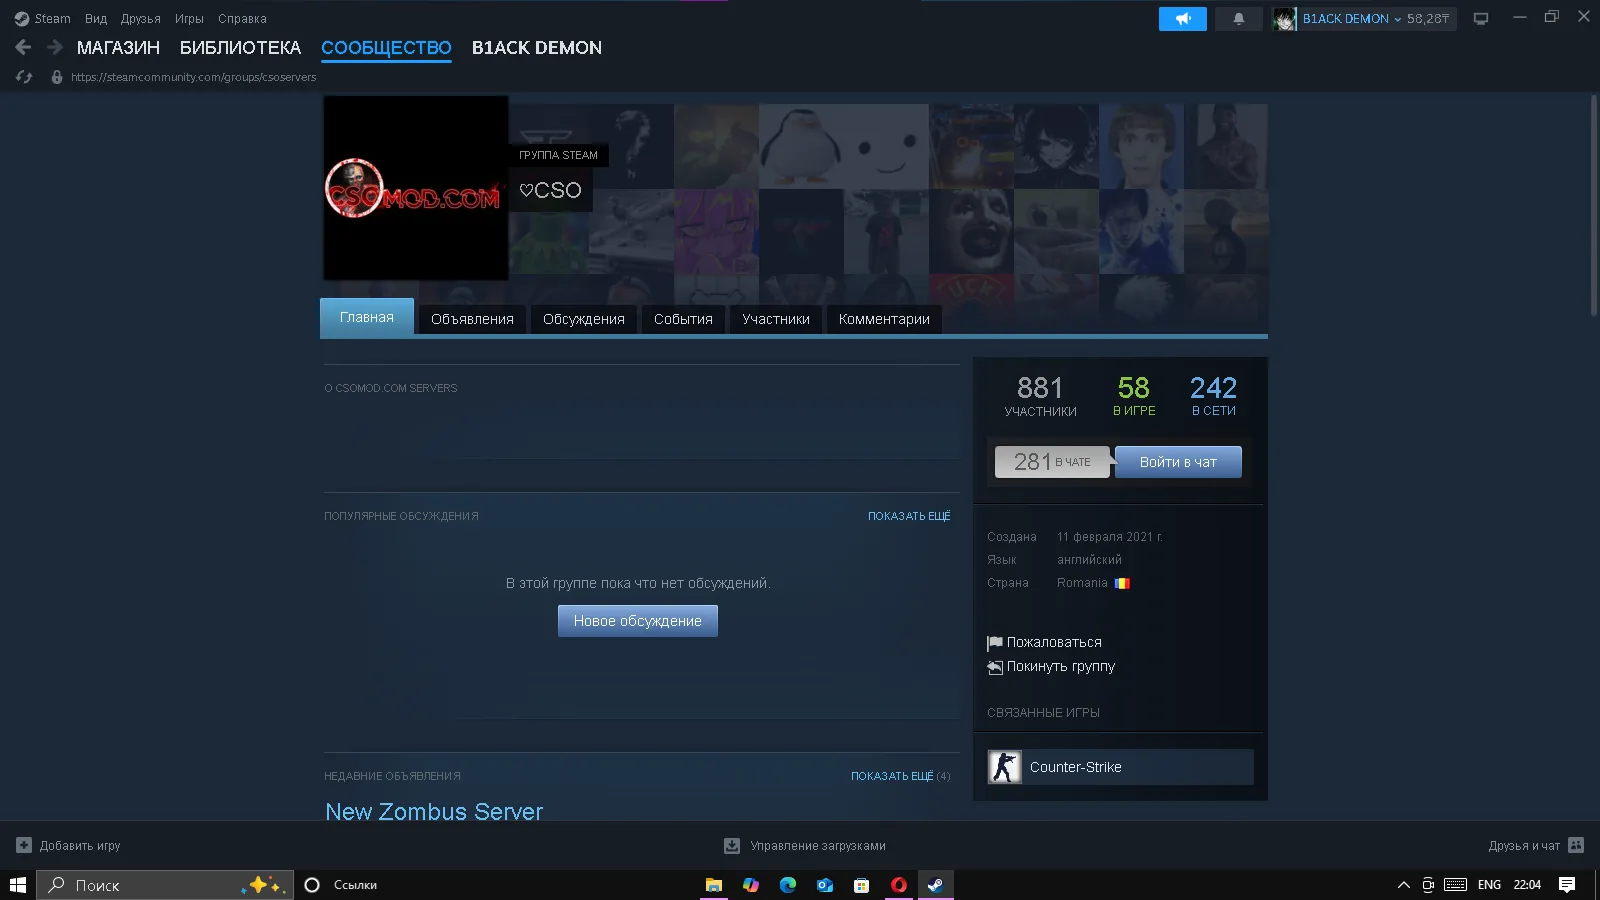
Task: Click the steamcommunity.com URL address
Action: 193,77
